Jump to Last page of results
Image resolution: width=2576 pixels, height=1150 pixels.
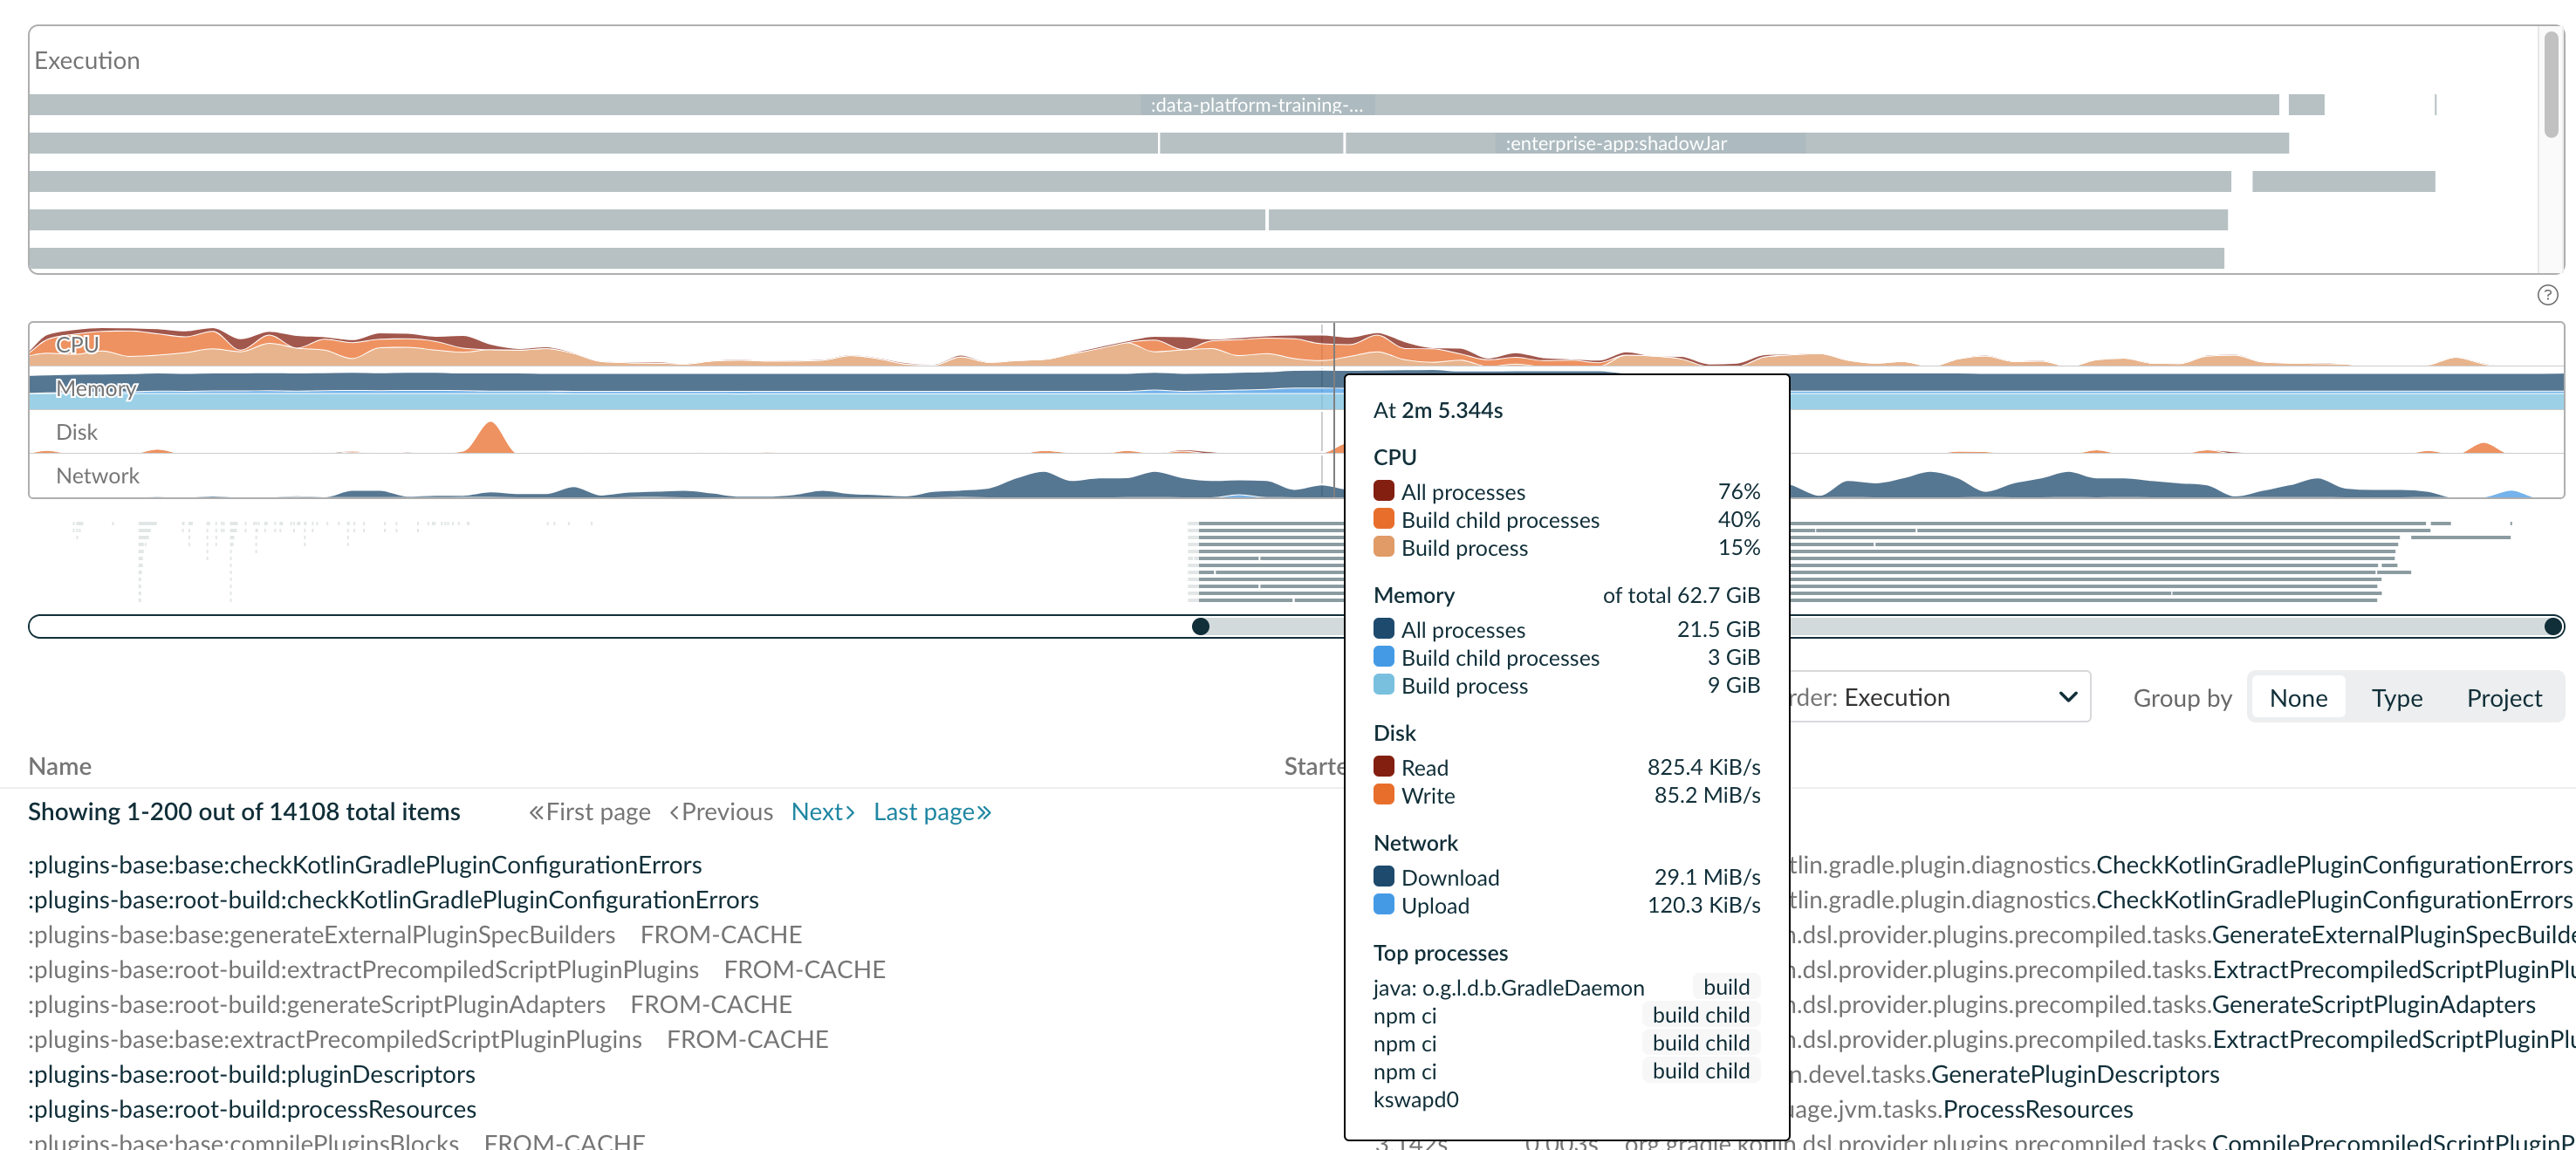[932, 812]
